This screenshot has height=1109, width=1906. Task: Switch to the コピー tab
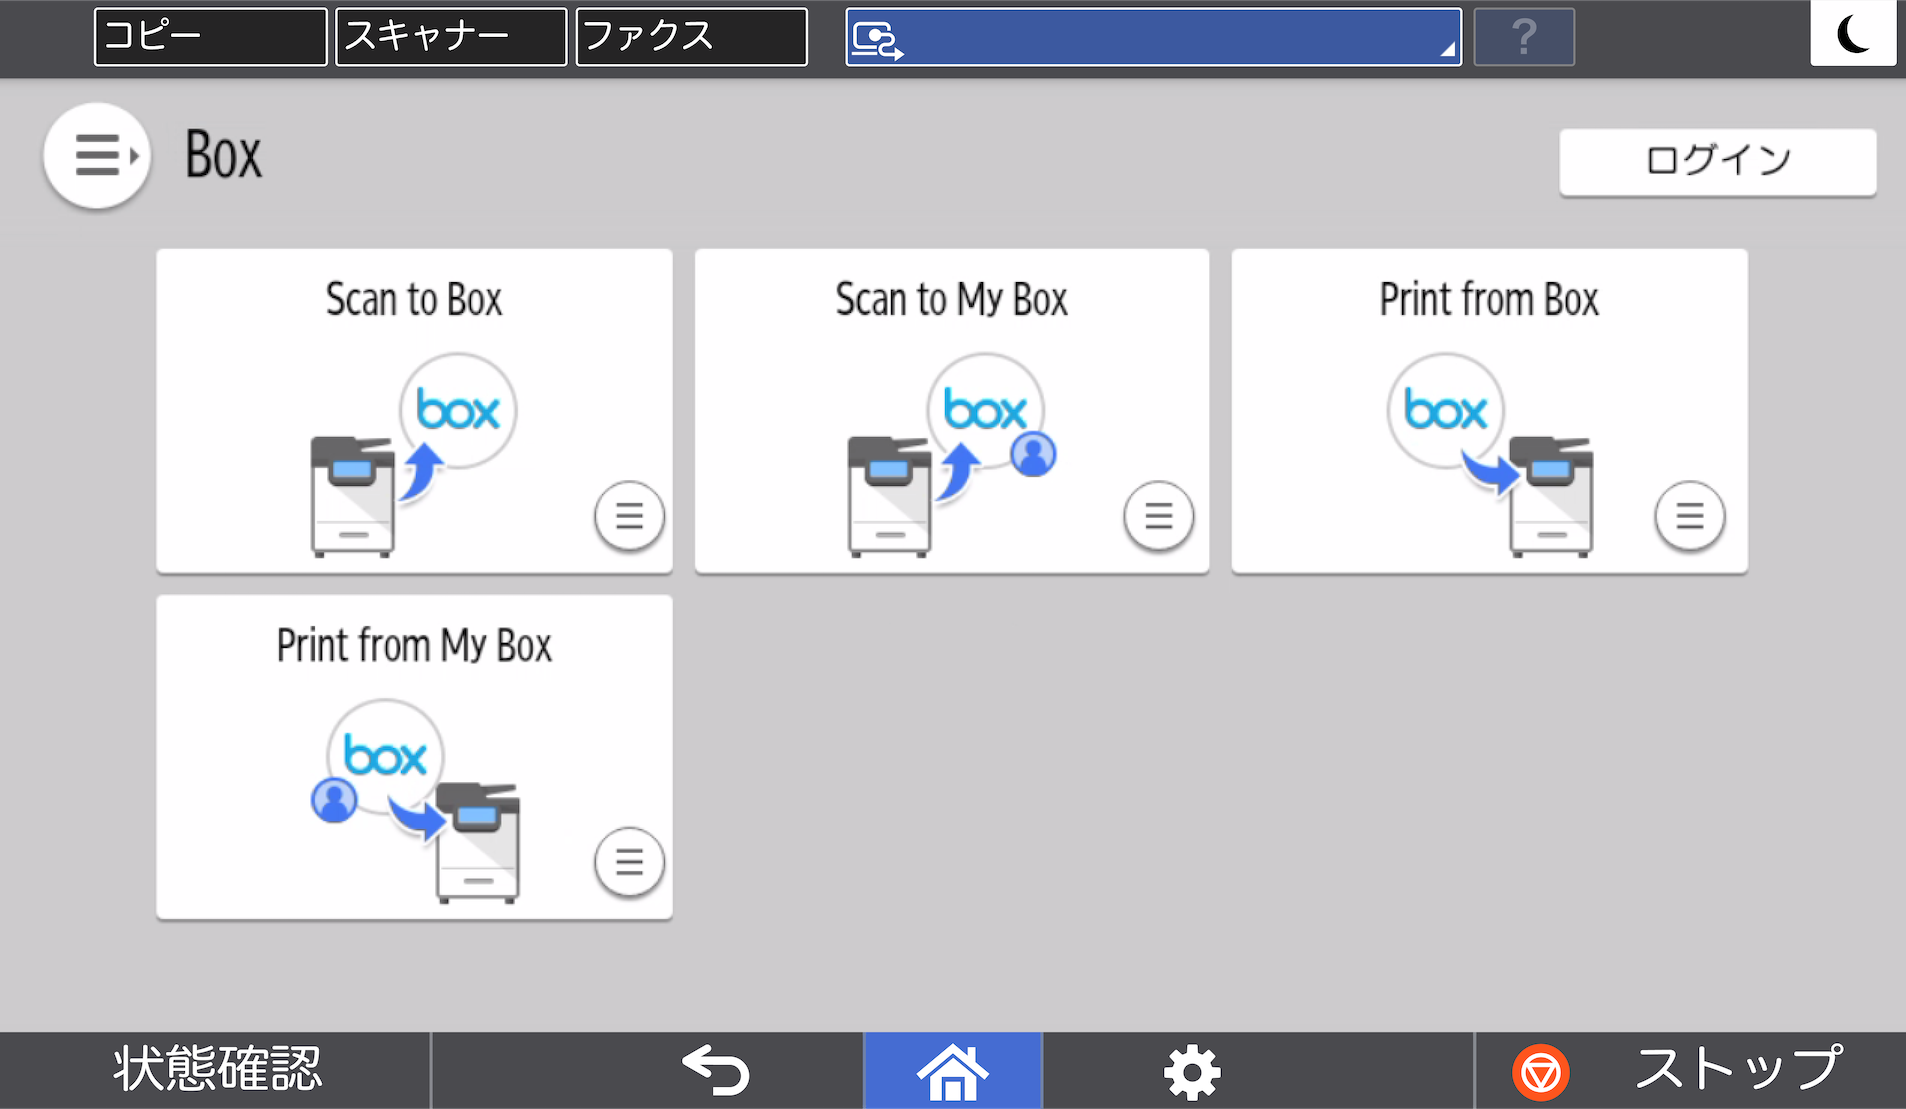point(209,36)
